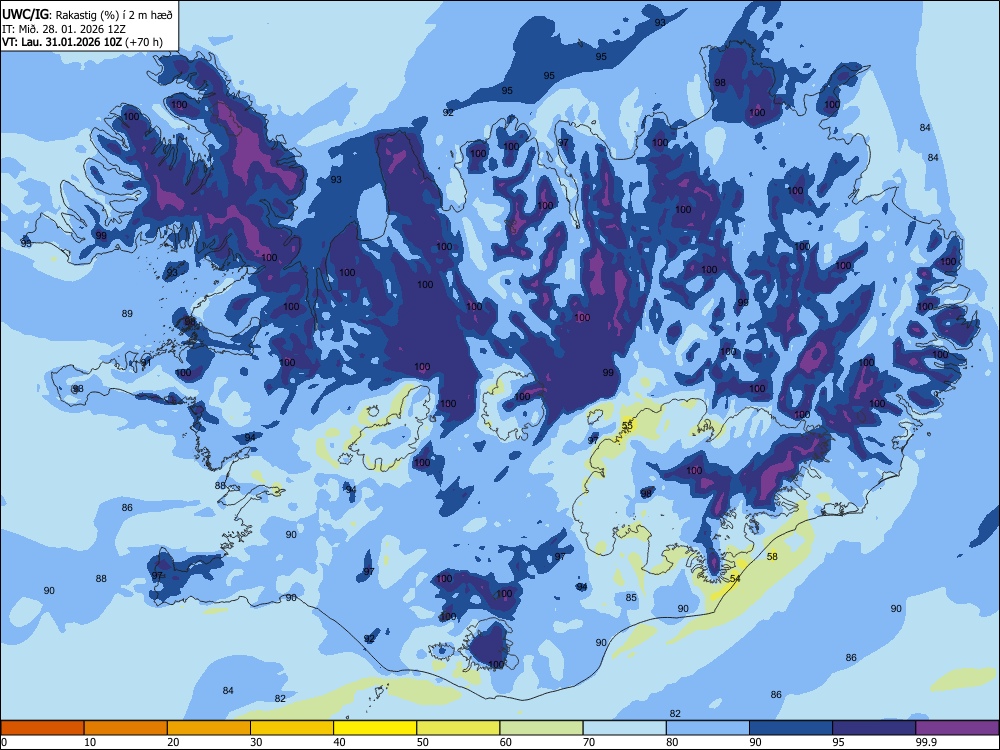The height and width of the screenshot is (750, 1000).
Task: Select the '85' humidity value on the map
Action: pyautogui.click(x=631, y=598)
